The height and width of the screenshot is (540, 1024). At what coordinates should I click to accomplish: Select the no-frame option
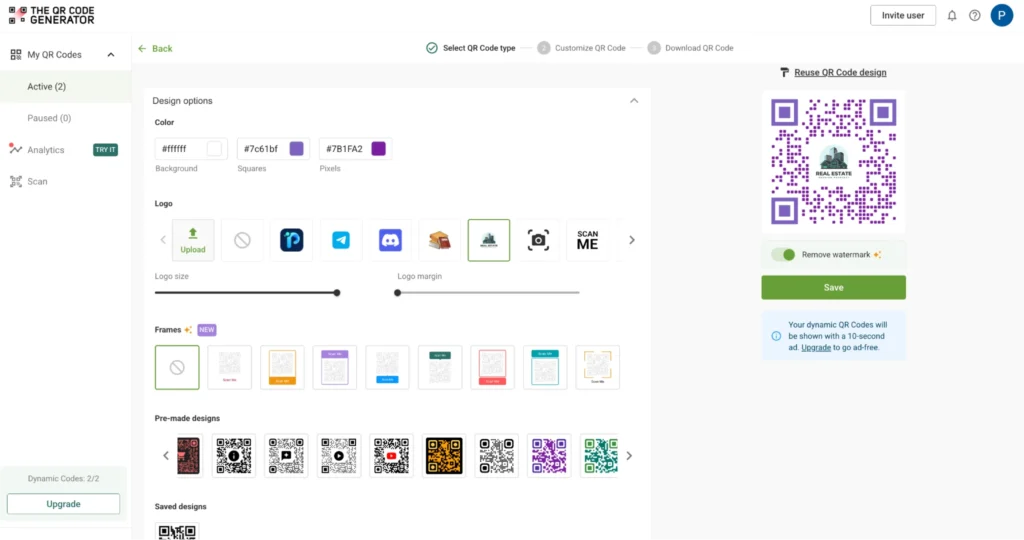[177, 368]
